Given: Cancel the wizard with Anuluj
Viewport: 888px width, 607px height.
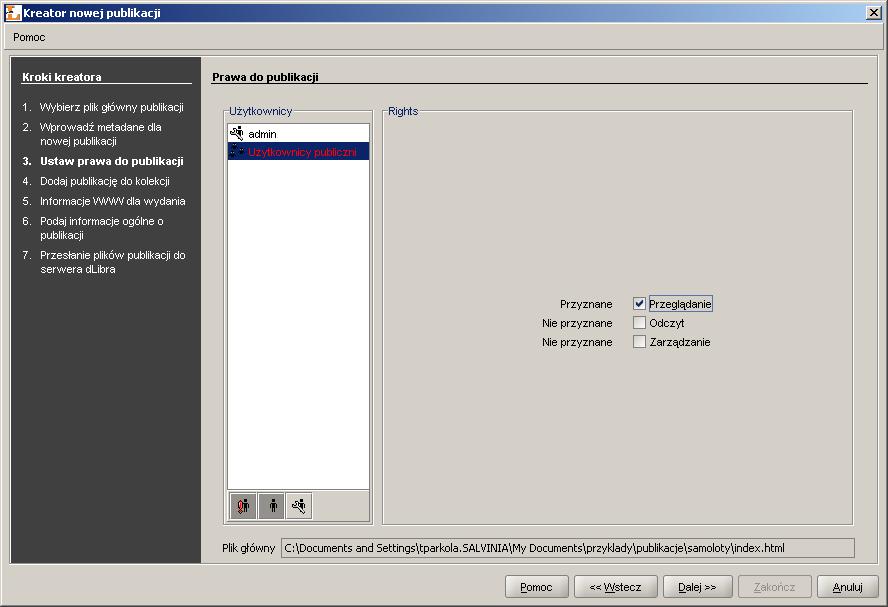Looking at the screenshot, I should [x=848, y=587].
